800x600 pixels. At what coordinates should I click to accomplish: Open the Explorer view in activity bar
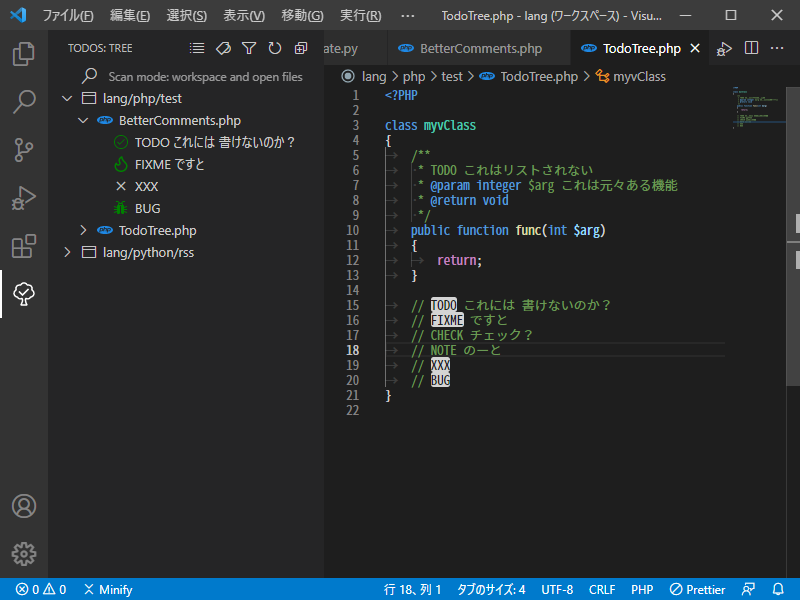tap(23, 54)
